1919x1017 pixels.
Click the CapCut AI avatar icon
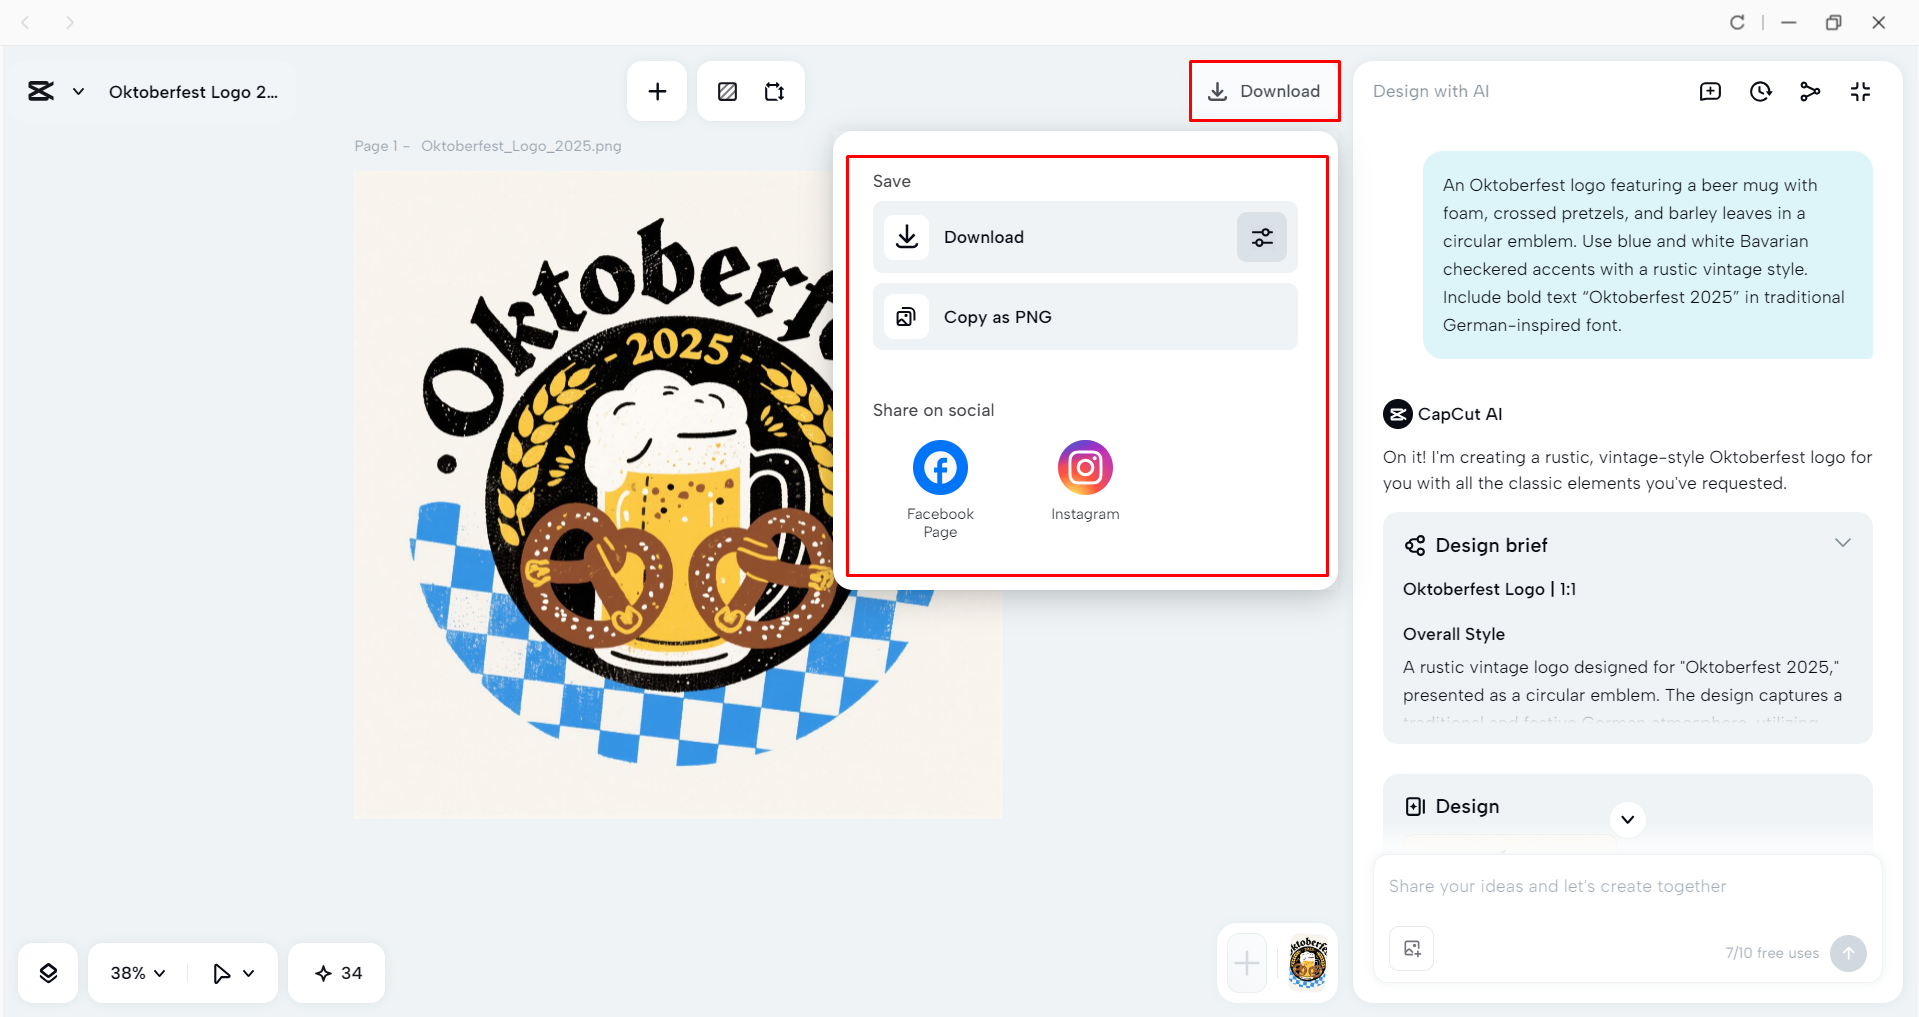[1397, 414]
